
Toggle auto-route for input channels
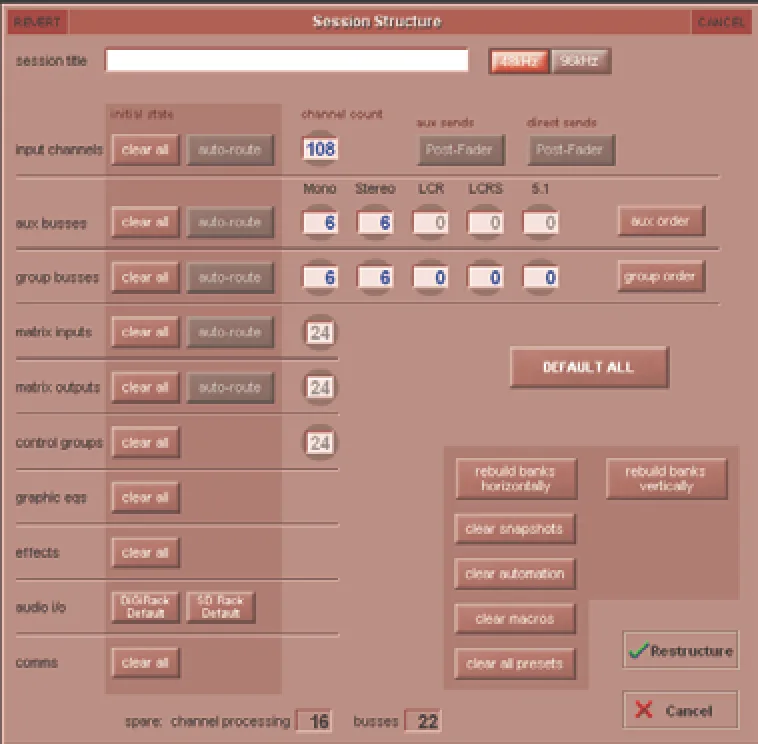pos(230,150)
